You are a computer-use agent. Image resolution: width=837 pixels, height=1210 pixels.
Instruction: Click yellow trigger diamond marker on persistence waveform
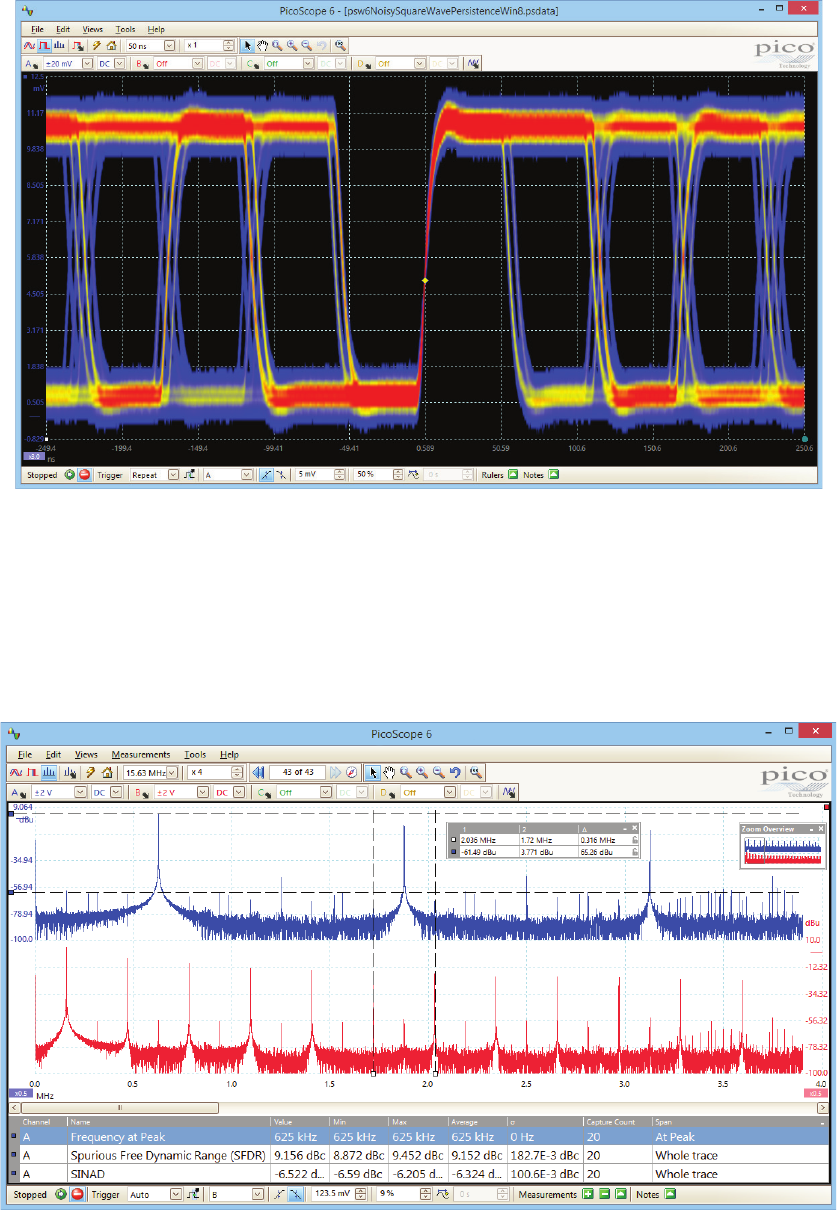click(424, 282)
